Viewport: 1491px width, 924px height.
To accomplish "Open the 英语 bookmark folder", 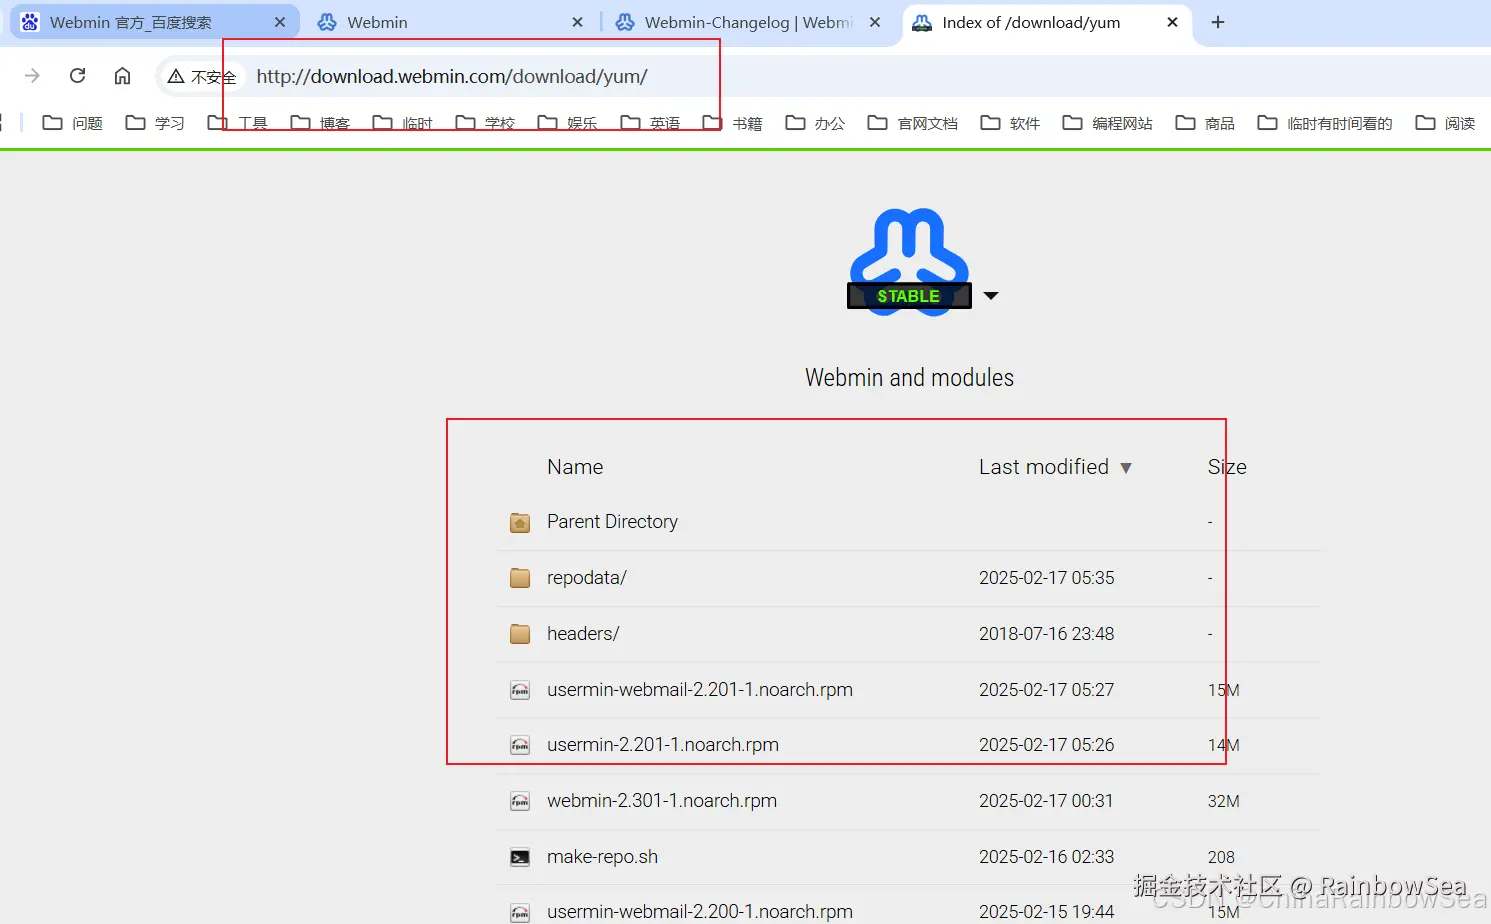I will pos(650,123).
